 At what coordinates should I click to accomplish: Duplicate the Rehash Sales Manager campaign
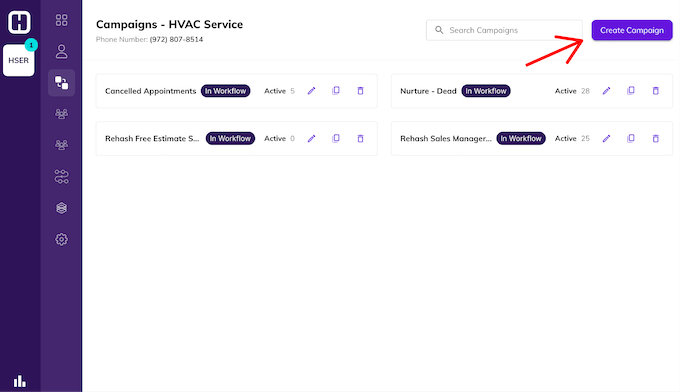tap(631, 138)
